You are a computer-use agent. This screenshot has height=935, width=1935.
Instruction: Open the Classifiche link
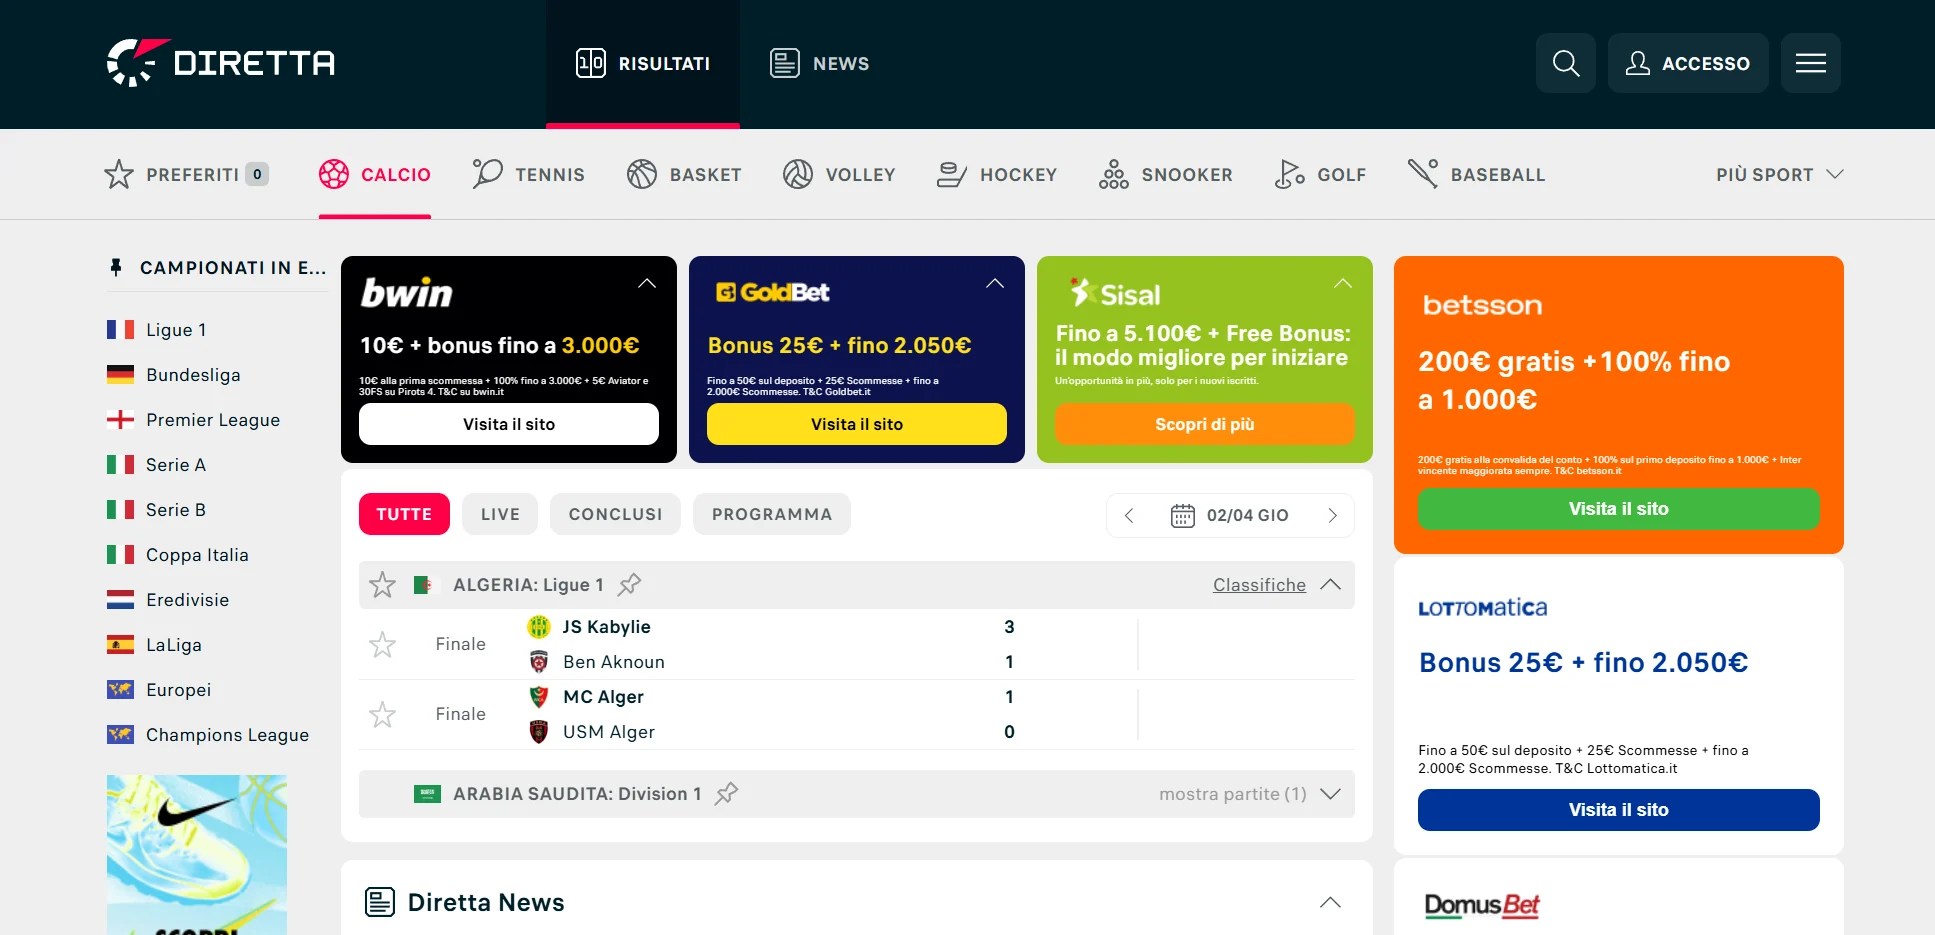1259,585
